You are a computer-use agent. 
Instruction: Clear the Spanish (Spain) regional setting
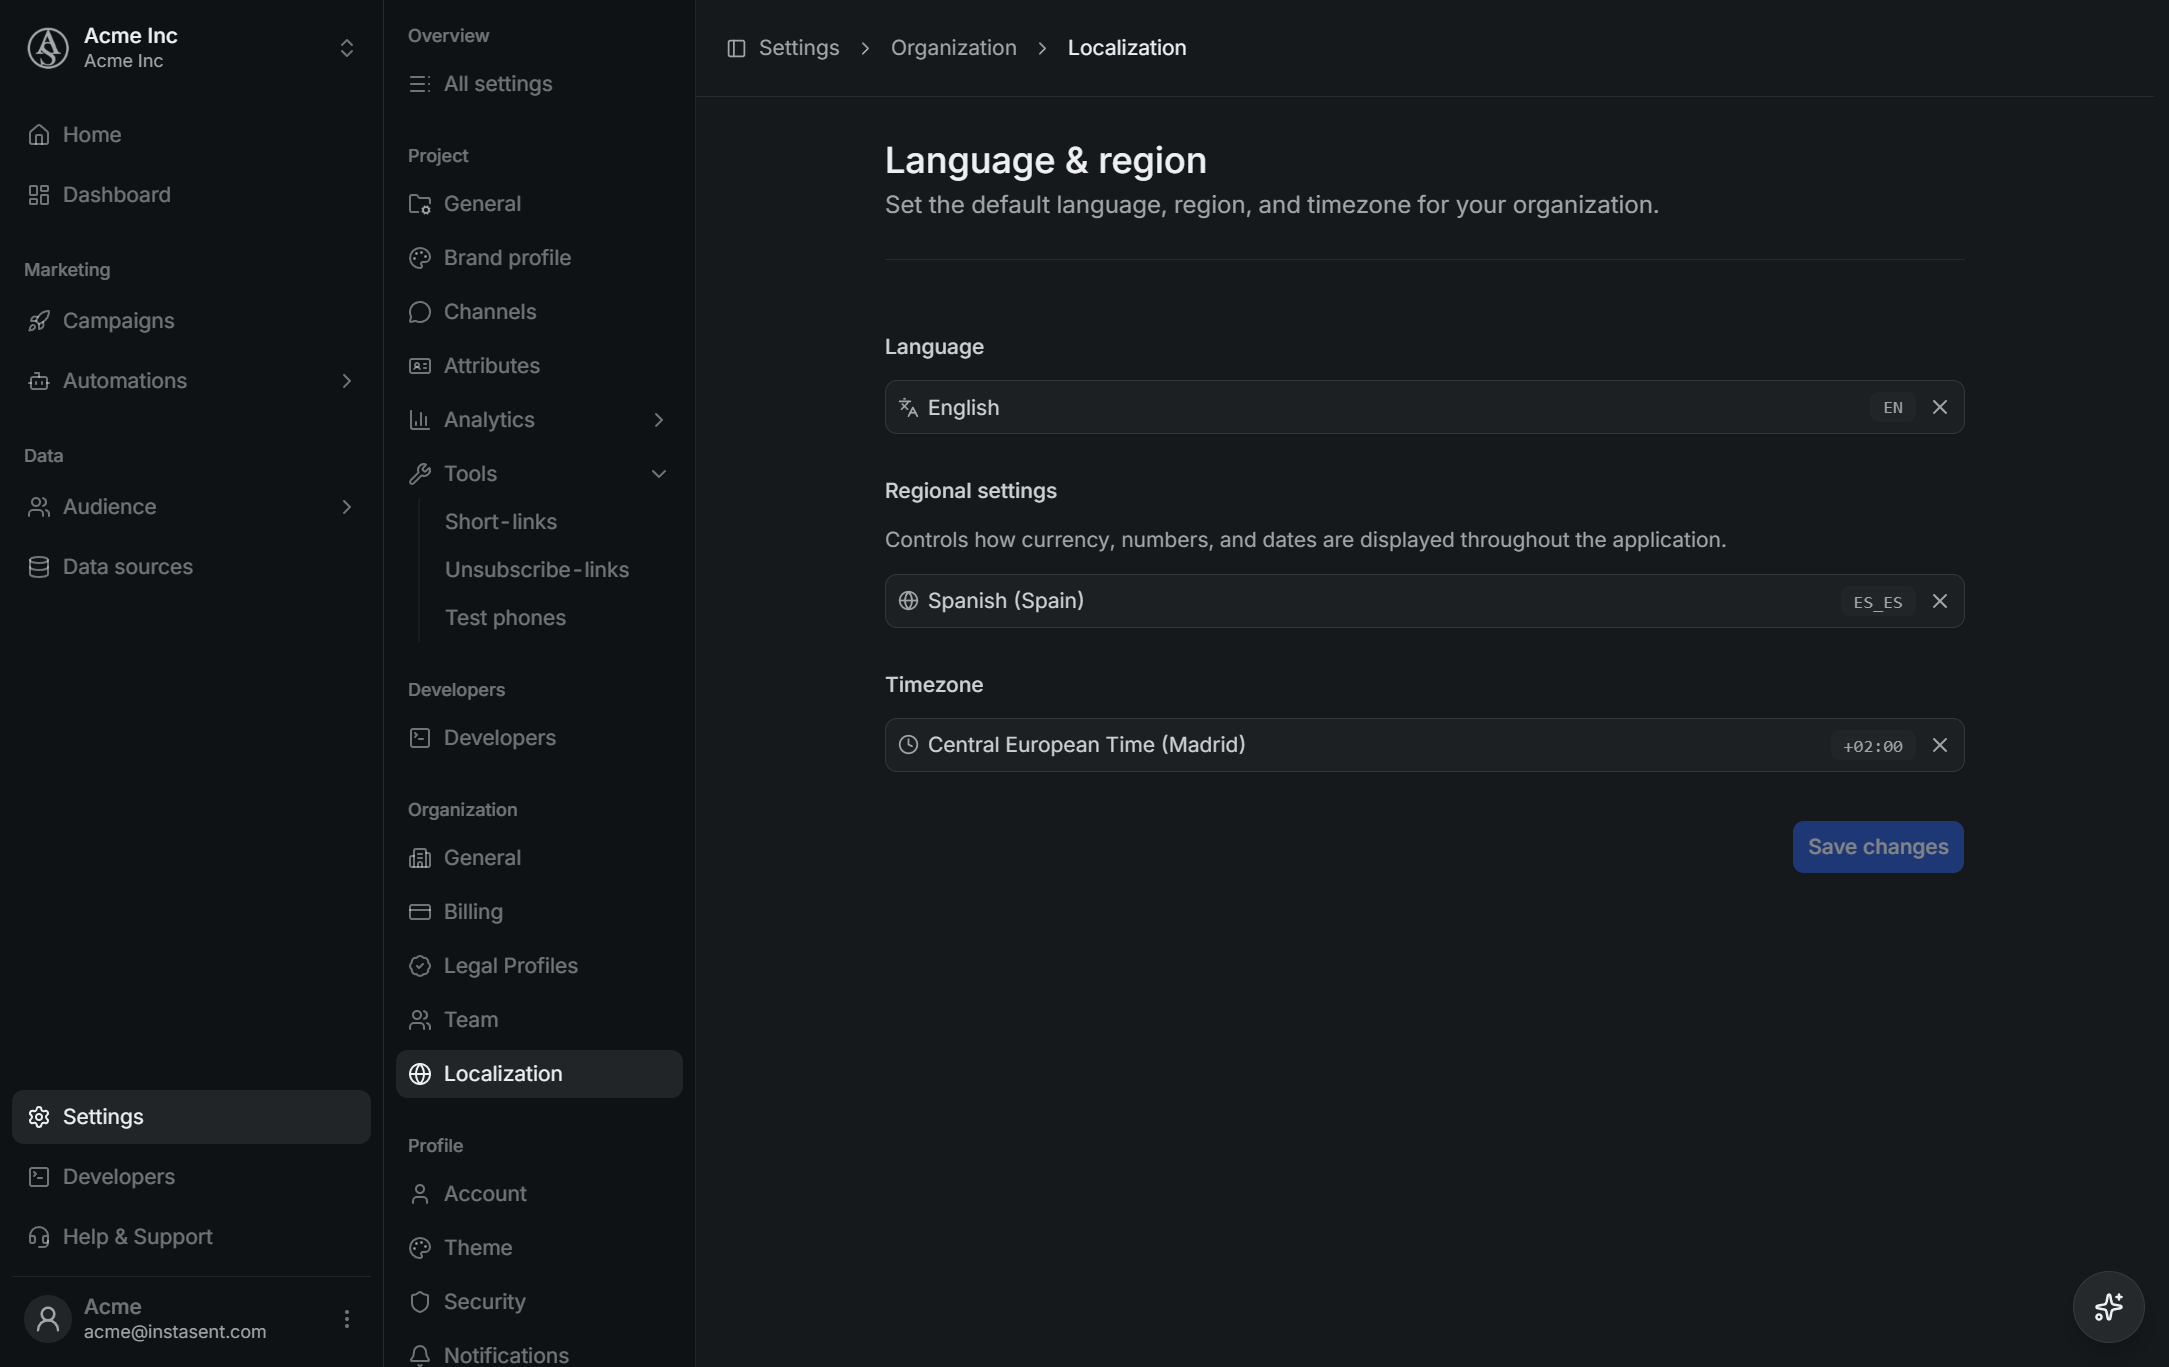click(1939, 601)
